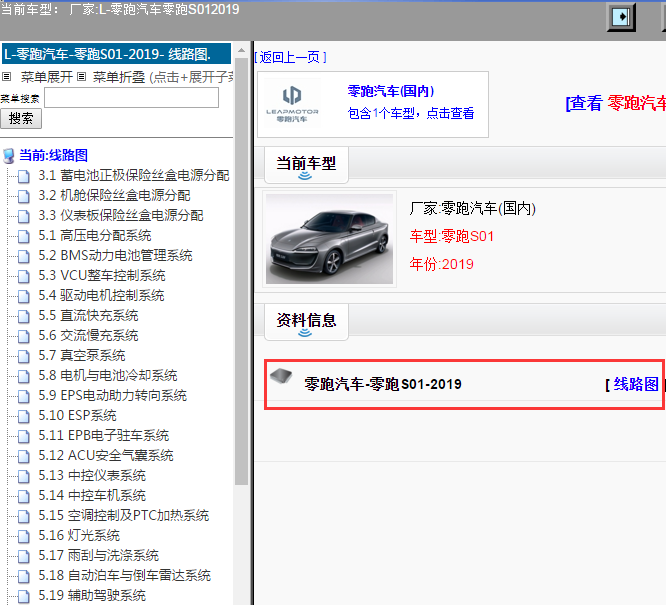
Task: Click page icon beside 5.17 雨刮与洗涤系统
Action: tap(24, 556)
